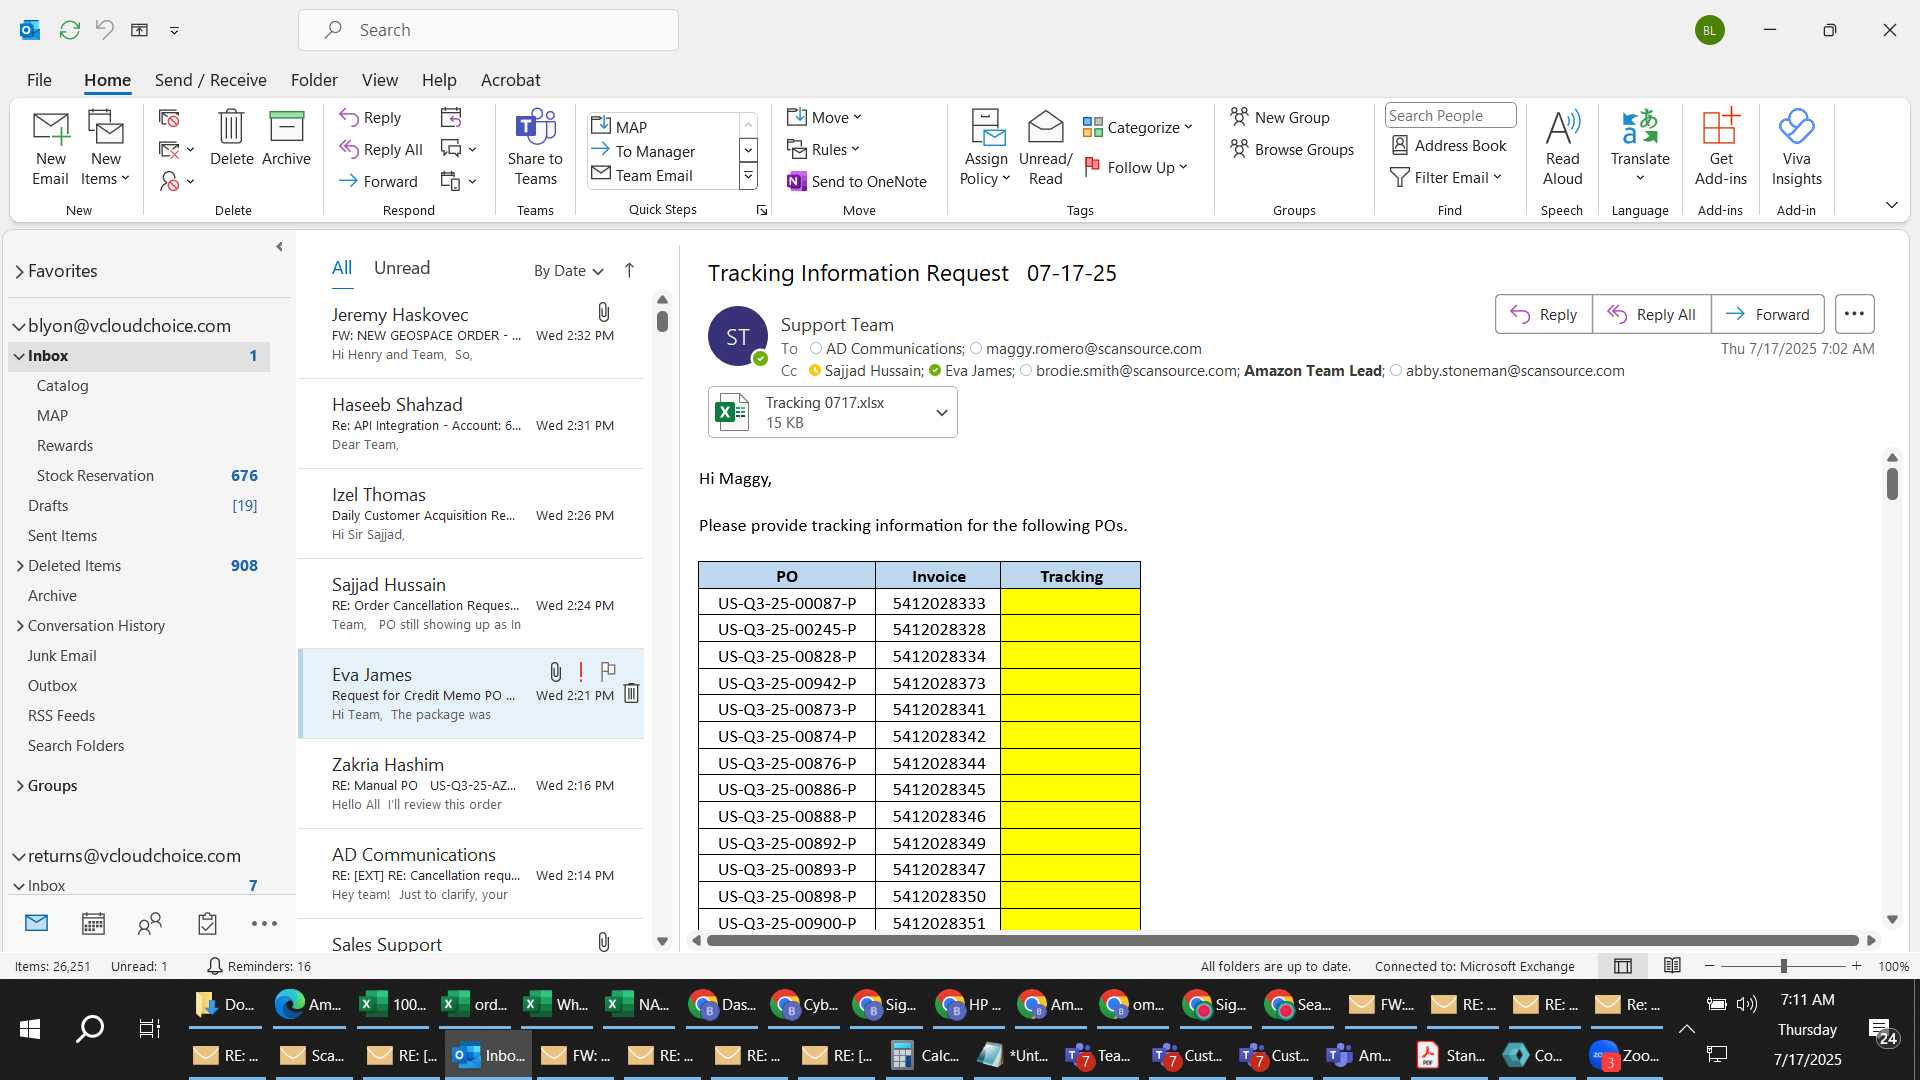Screen dimensions: 1920x1080
Task: Open the File menu
Action: (x=39, y=80)
